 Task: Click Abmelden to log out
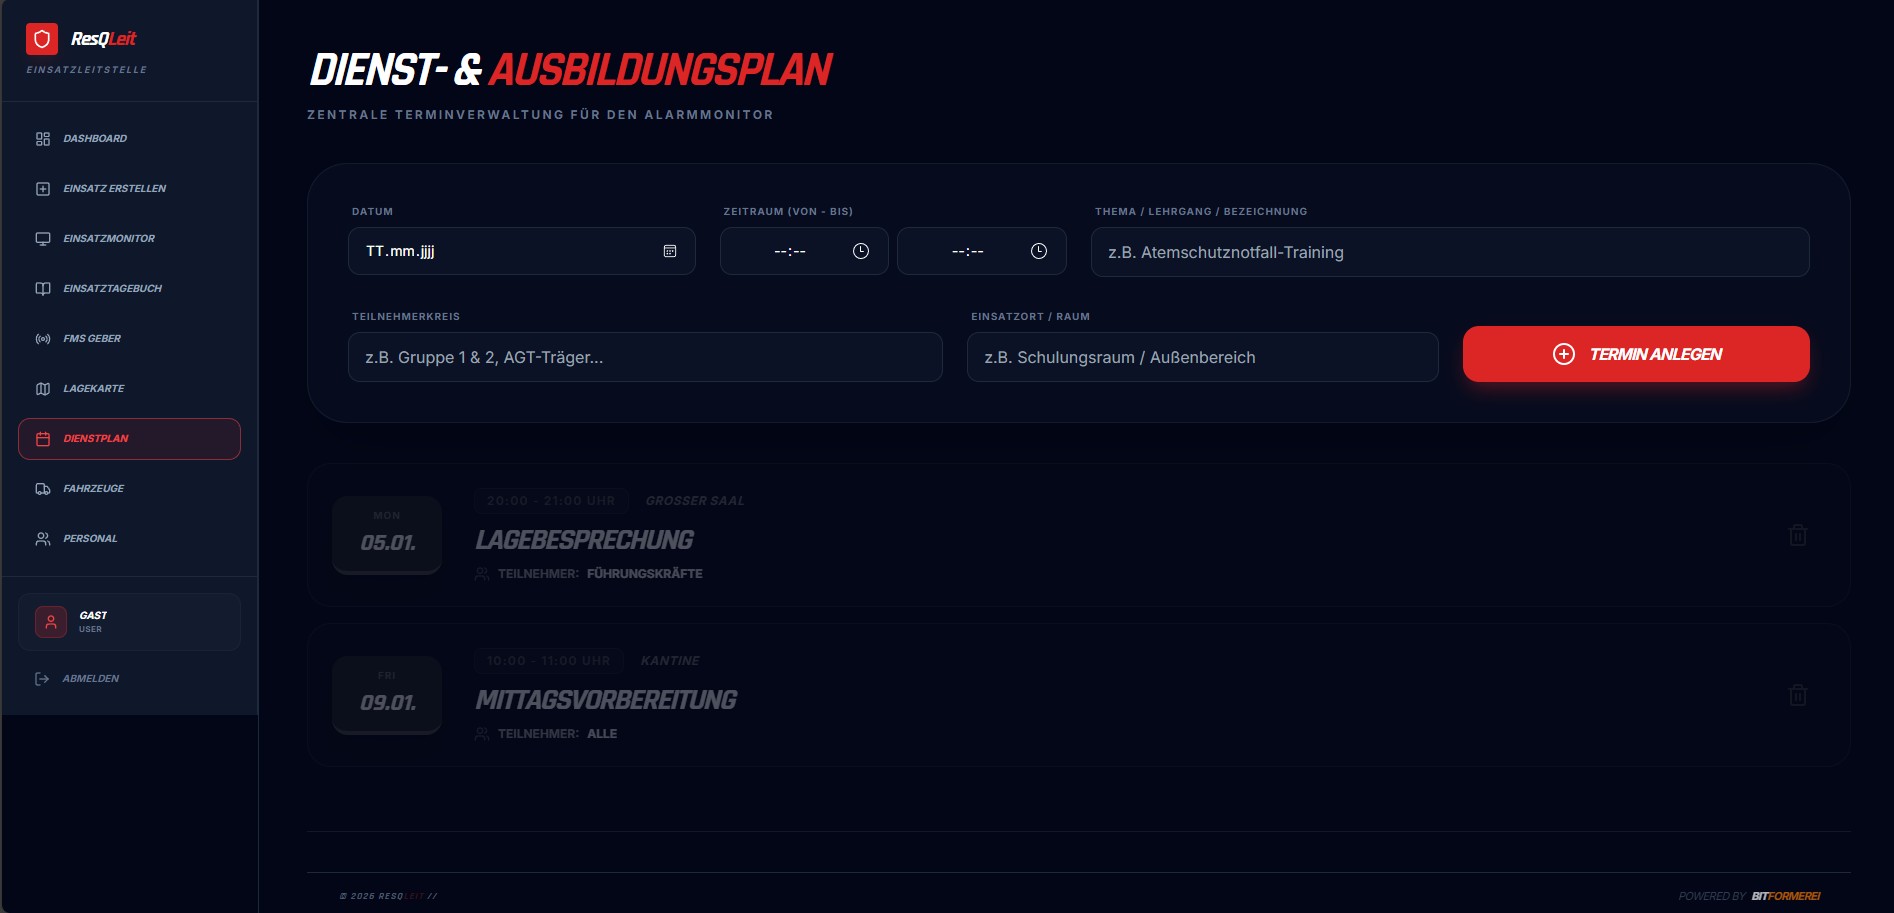coord(90,678)
